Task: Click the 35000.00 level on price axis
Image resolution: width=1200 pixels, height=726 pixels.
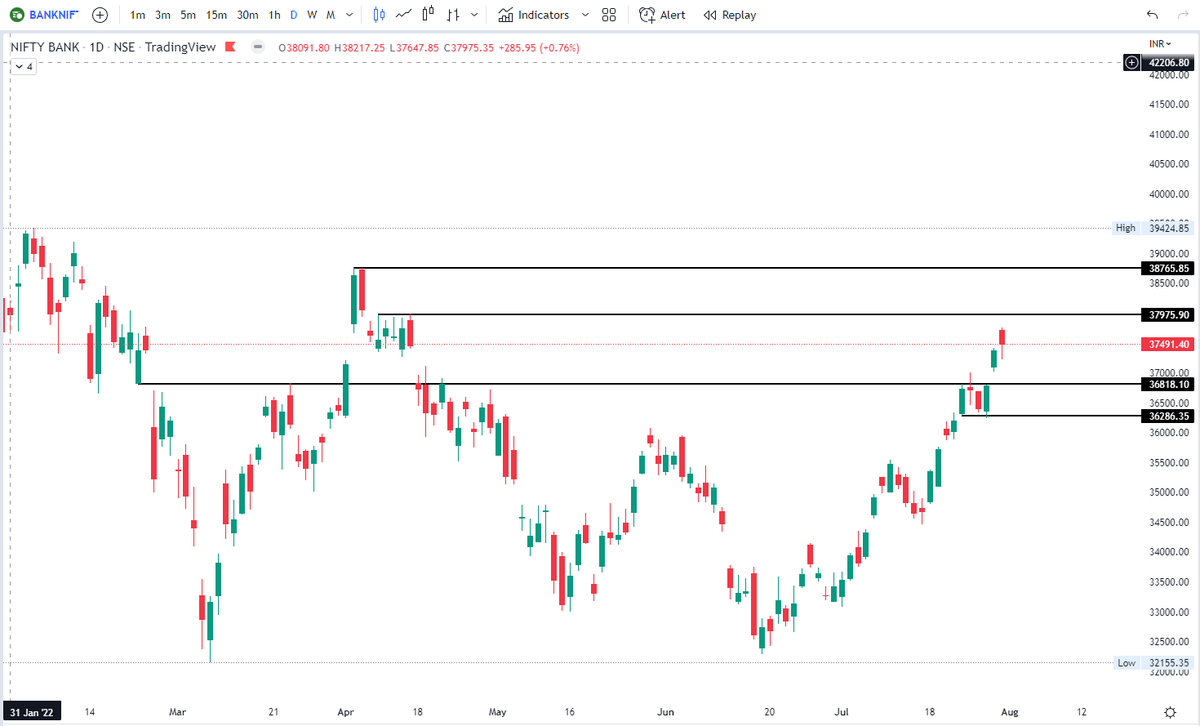Action: tap(1168, 492)
